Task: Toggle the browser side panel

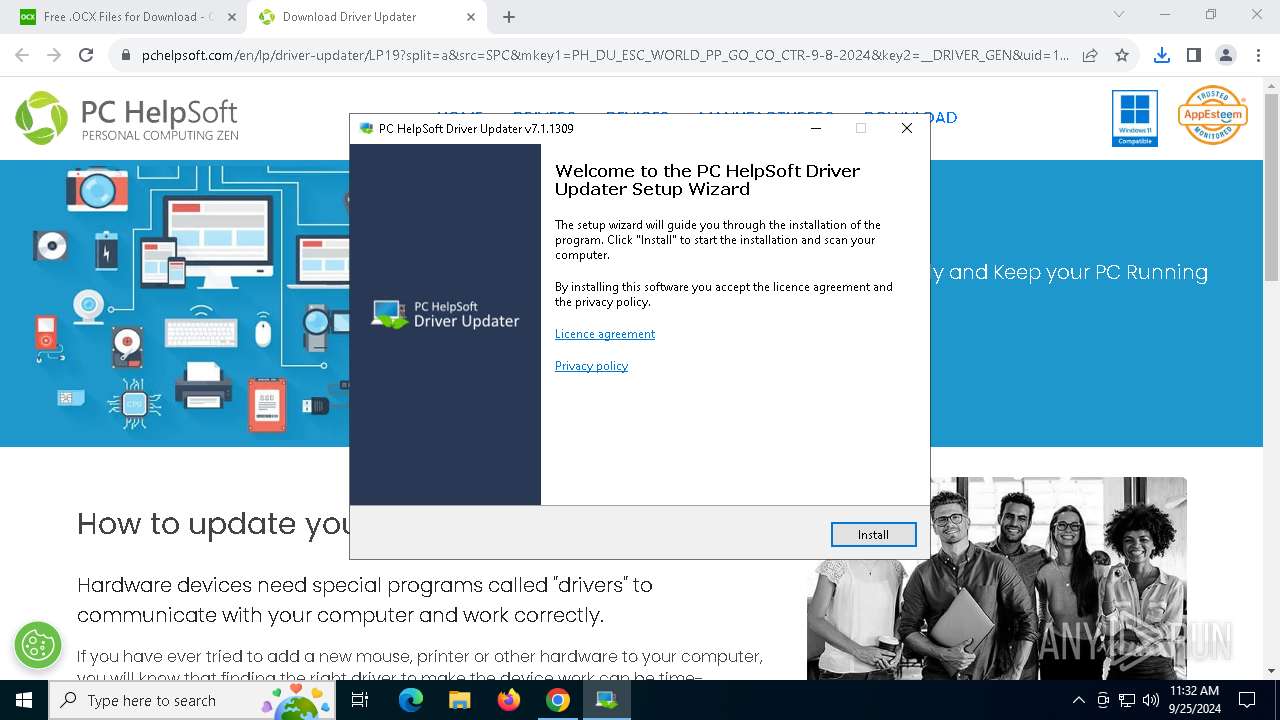Action: pos(1193,55)
